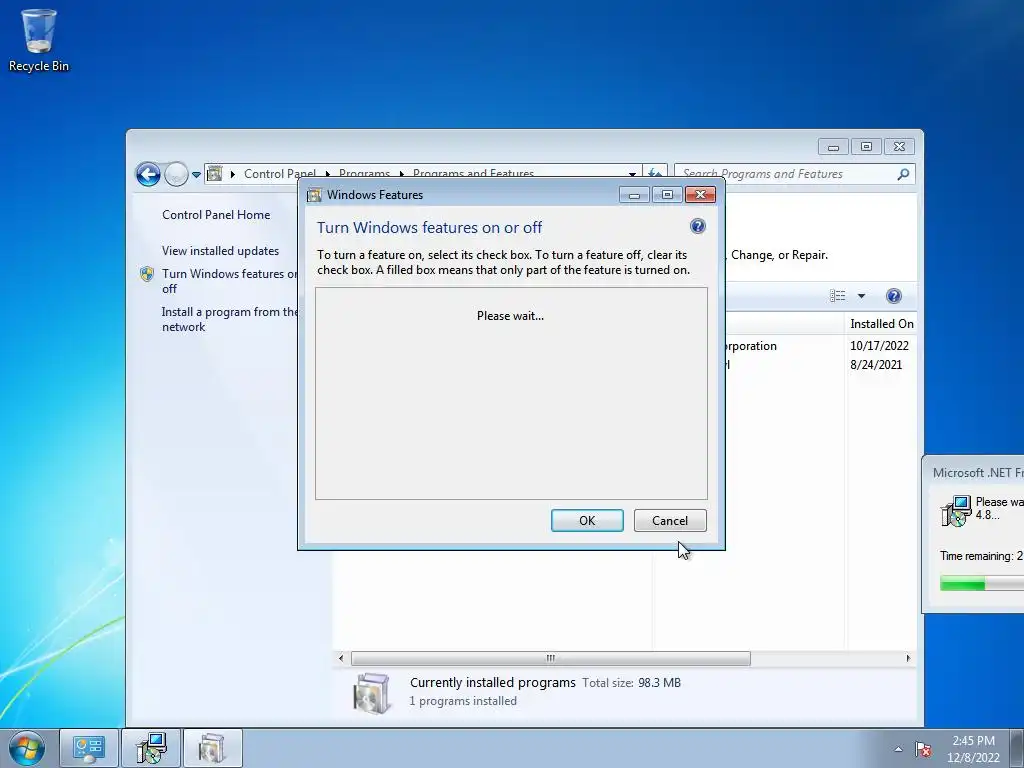Click the shield icon beside Turn Windows features

(x=147, y=274)
